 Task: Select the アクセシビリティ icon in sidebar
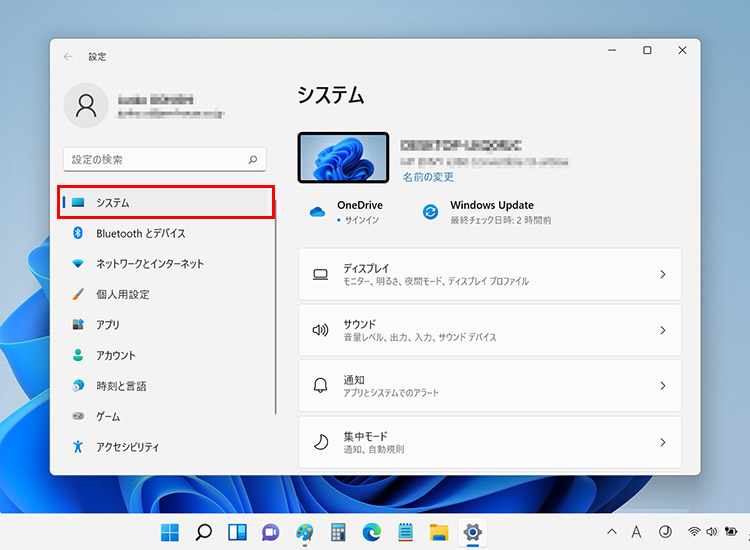pos(78,447)
